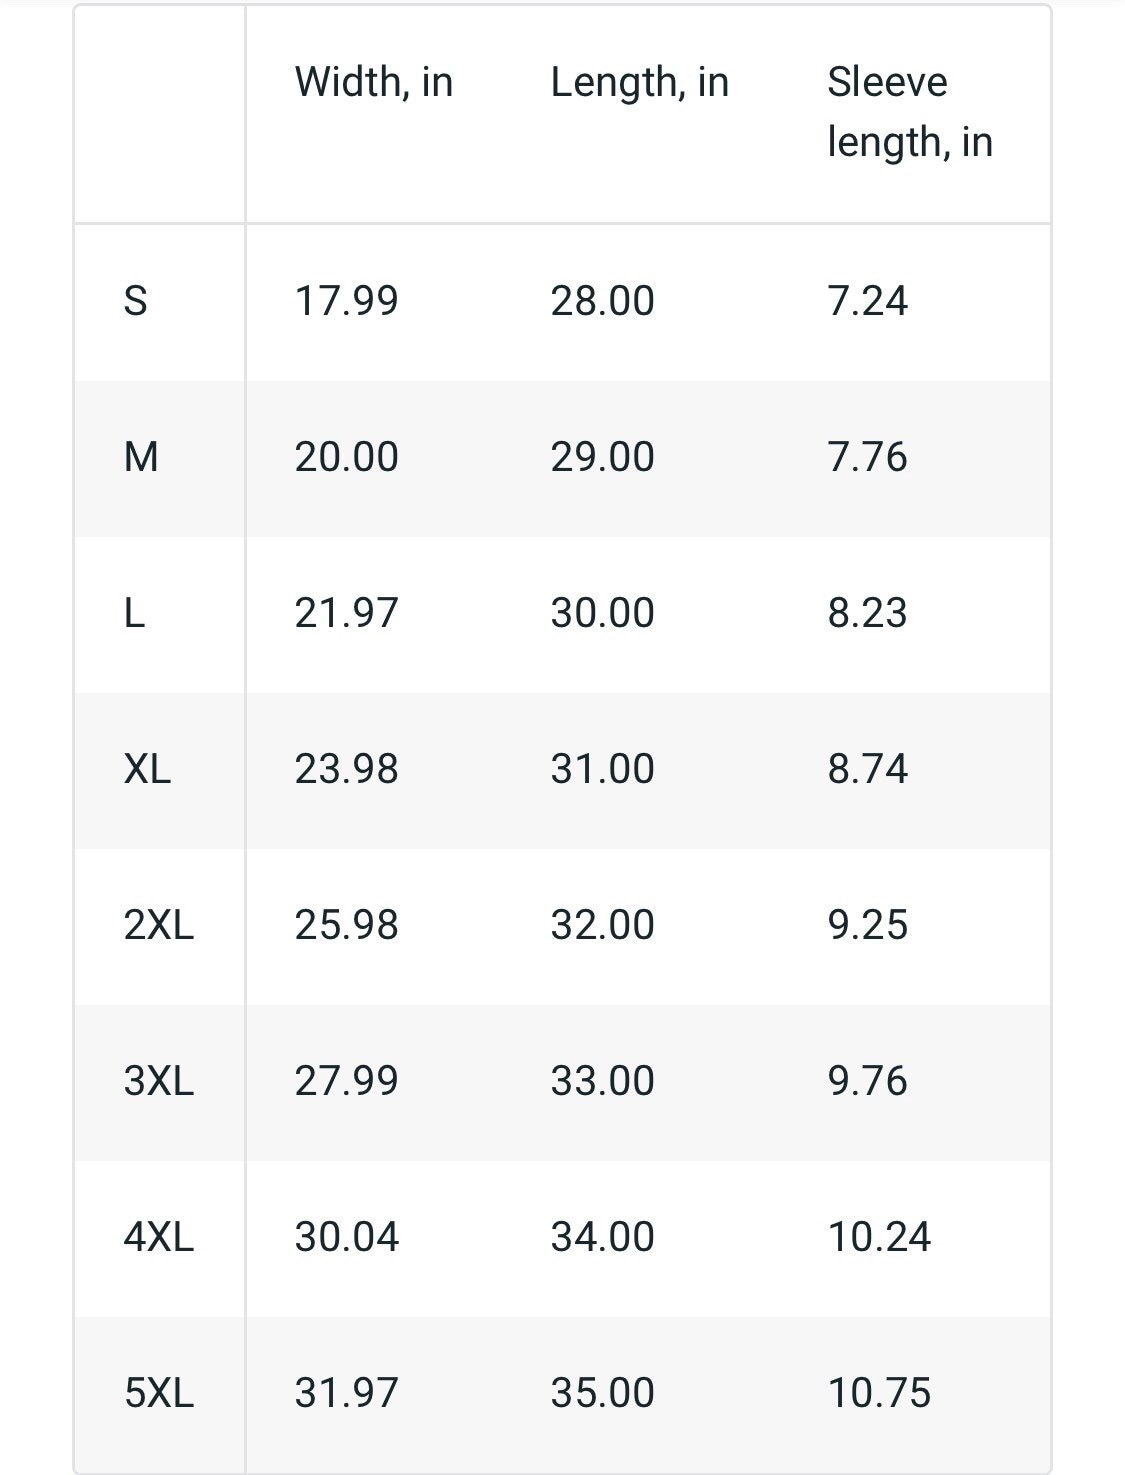The image size is (1125, 1475).
Task: Select the L size row label
Action: click(134, 613)
